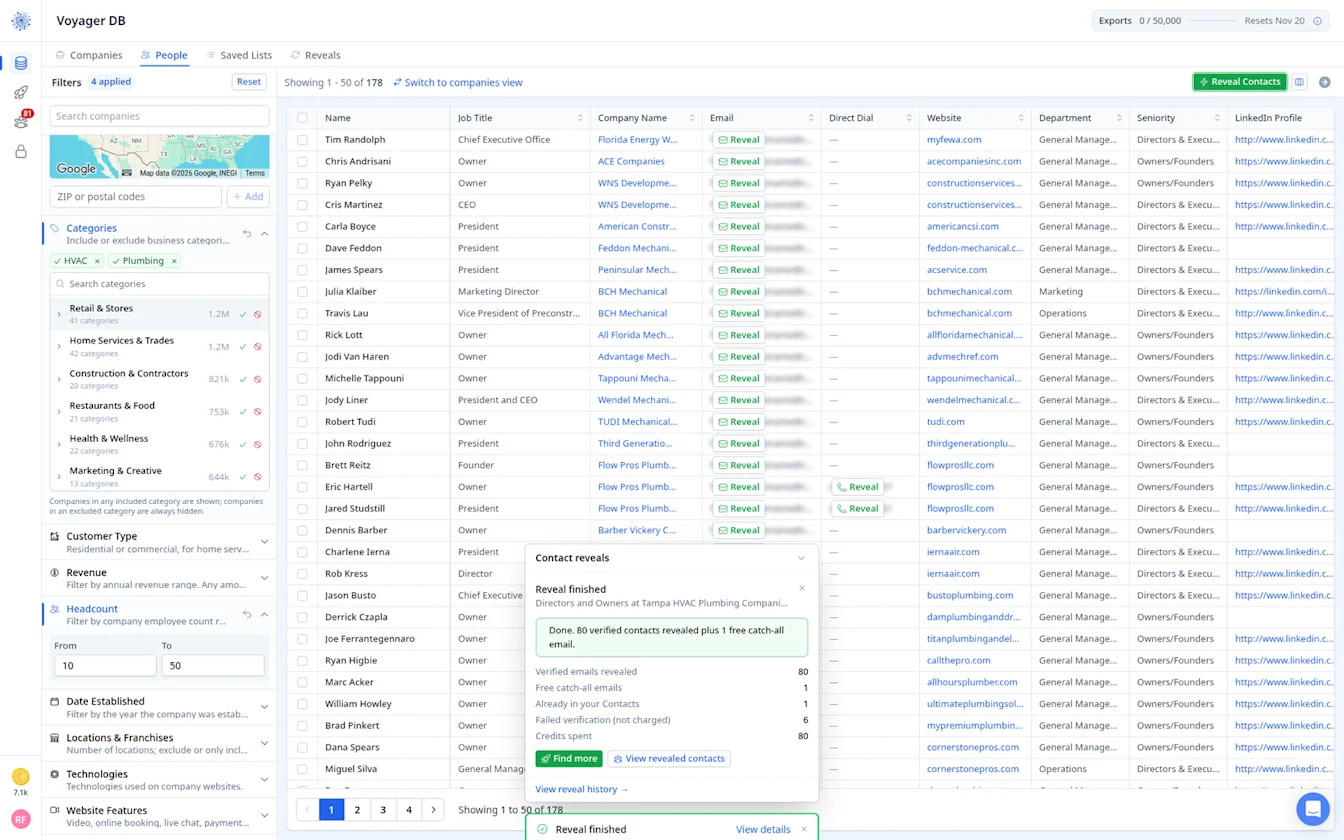1344x840 pixels.
Task: Select the checkbox for Robert Tudi
Action: pos(302,422)
